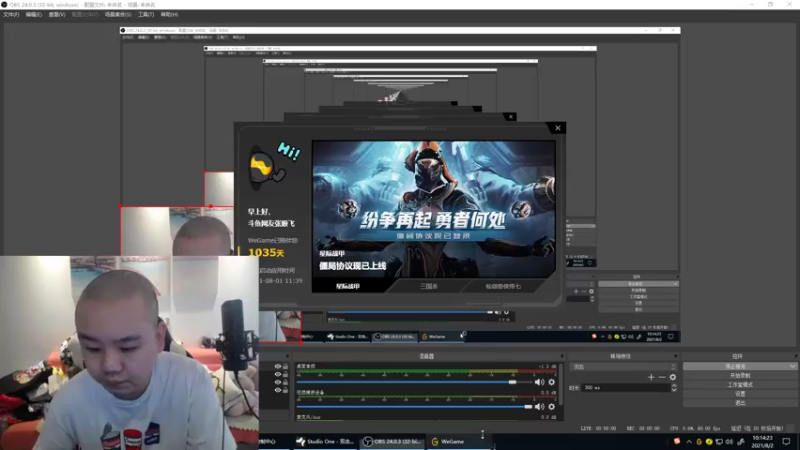
Task: Mute the second mixer track's speaker icon
Action: [x=539, y=407]
